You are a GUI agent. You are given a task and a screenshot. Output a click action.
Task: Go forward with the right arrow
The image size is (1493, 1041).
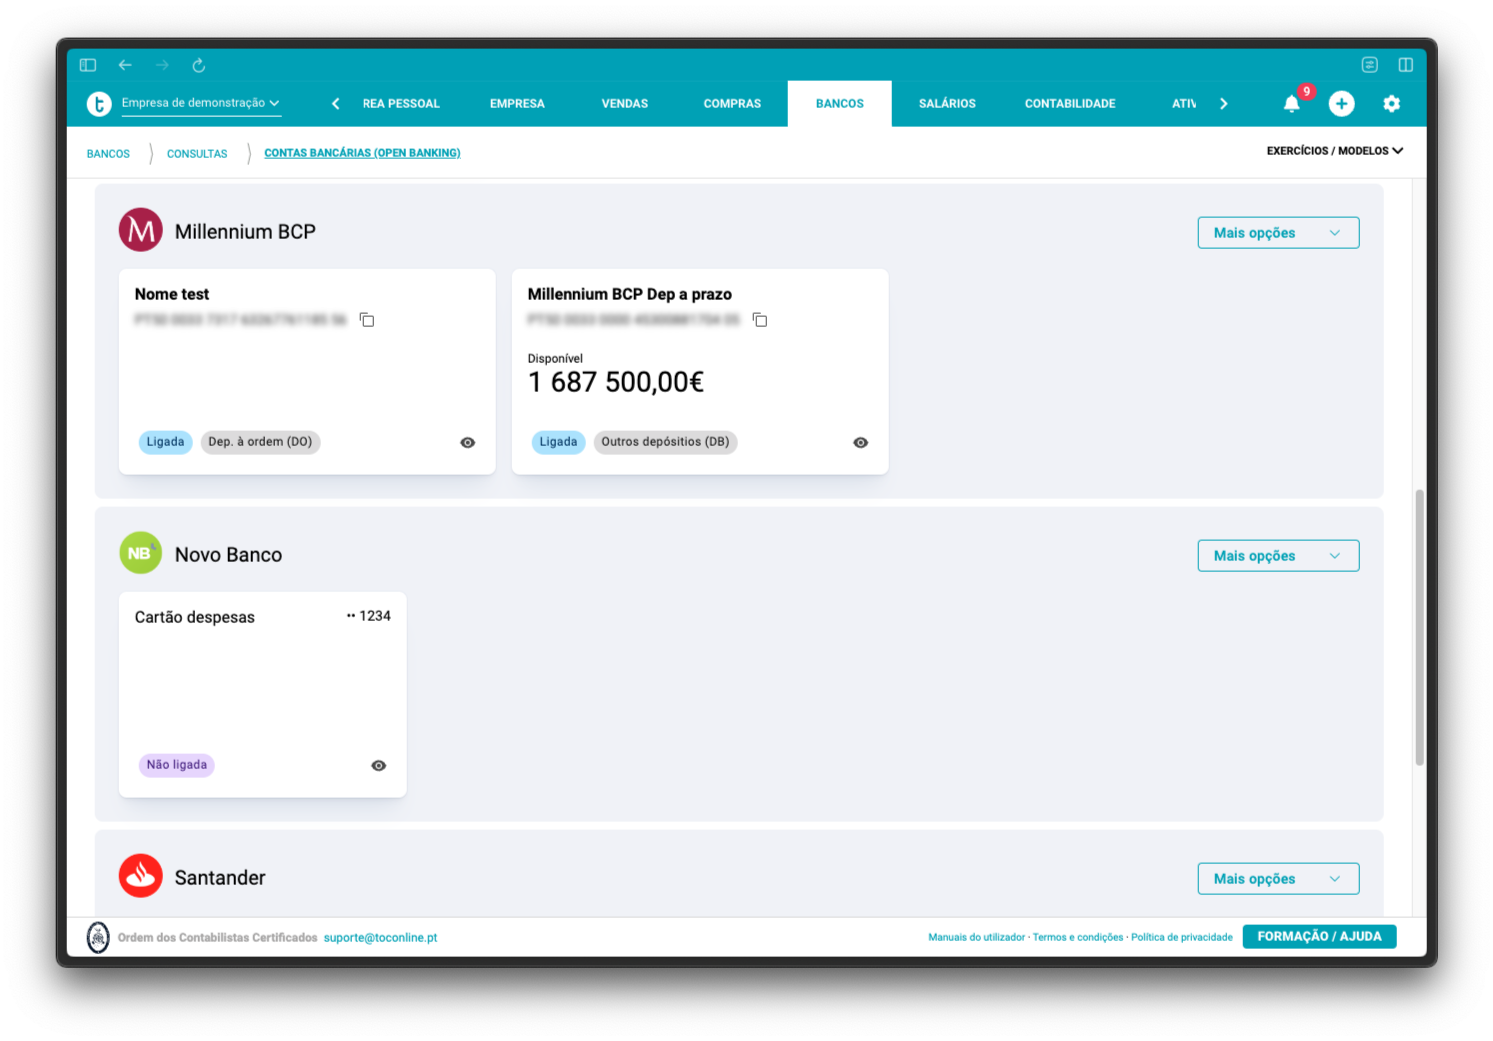click(162, 65)
